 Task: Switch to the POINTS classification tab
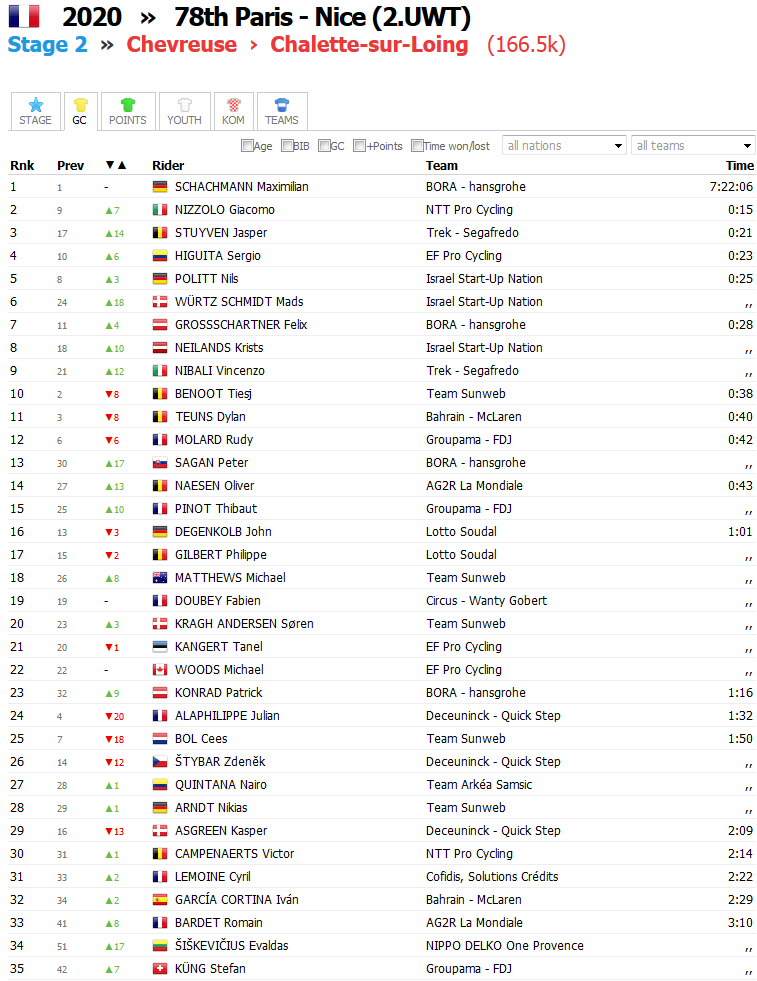tap(127, 111)
